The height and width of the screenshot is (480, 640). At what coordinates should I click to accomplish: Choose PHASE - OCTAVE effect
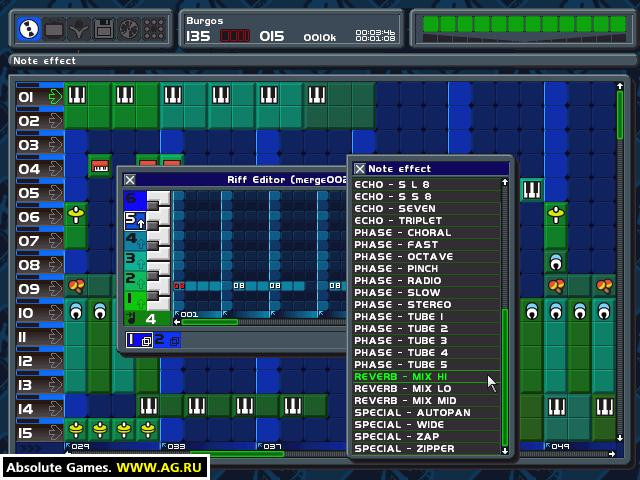(x=426, y=257)
